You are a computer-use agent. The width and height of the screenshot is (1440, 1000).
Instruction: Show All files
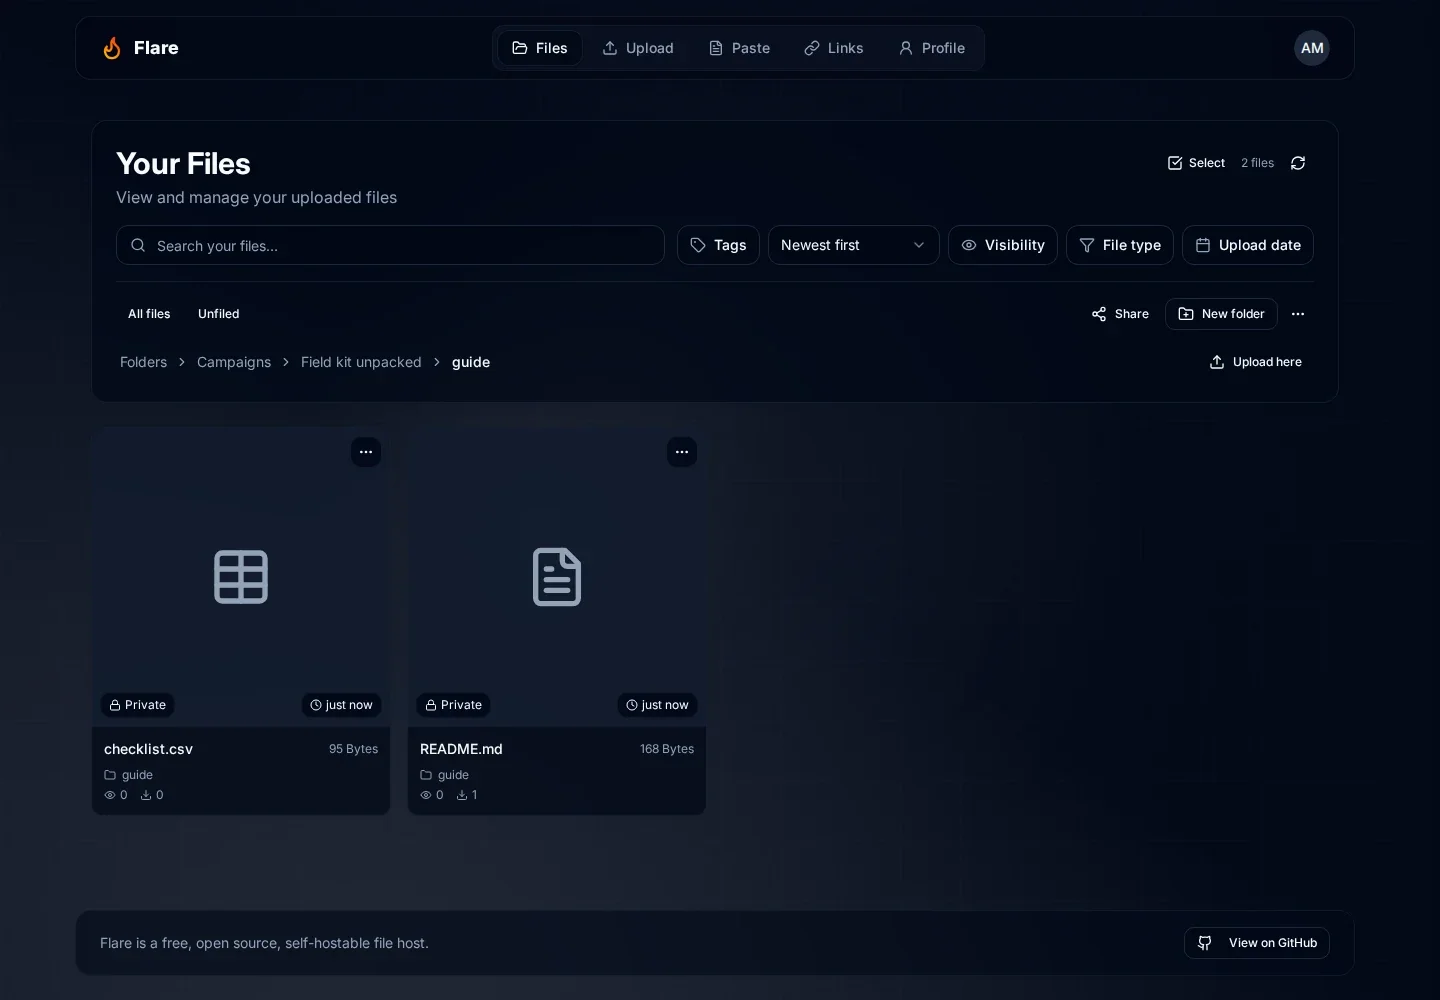pyautogui.click(x=149, y=314)
